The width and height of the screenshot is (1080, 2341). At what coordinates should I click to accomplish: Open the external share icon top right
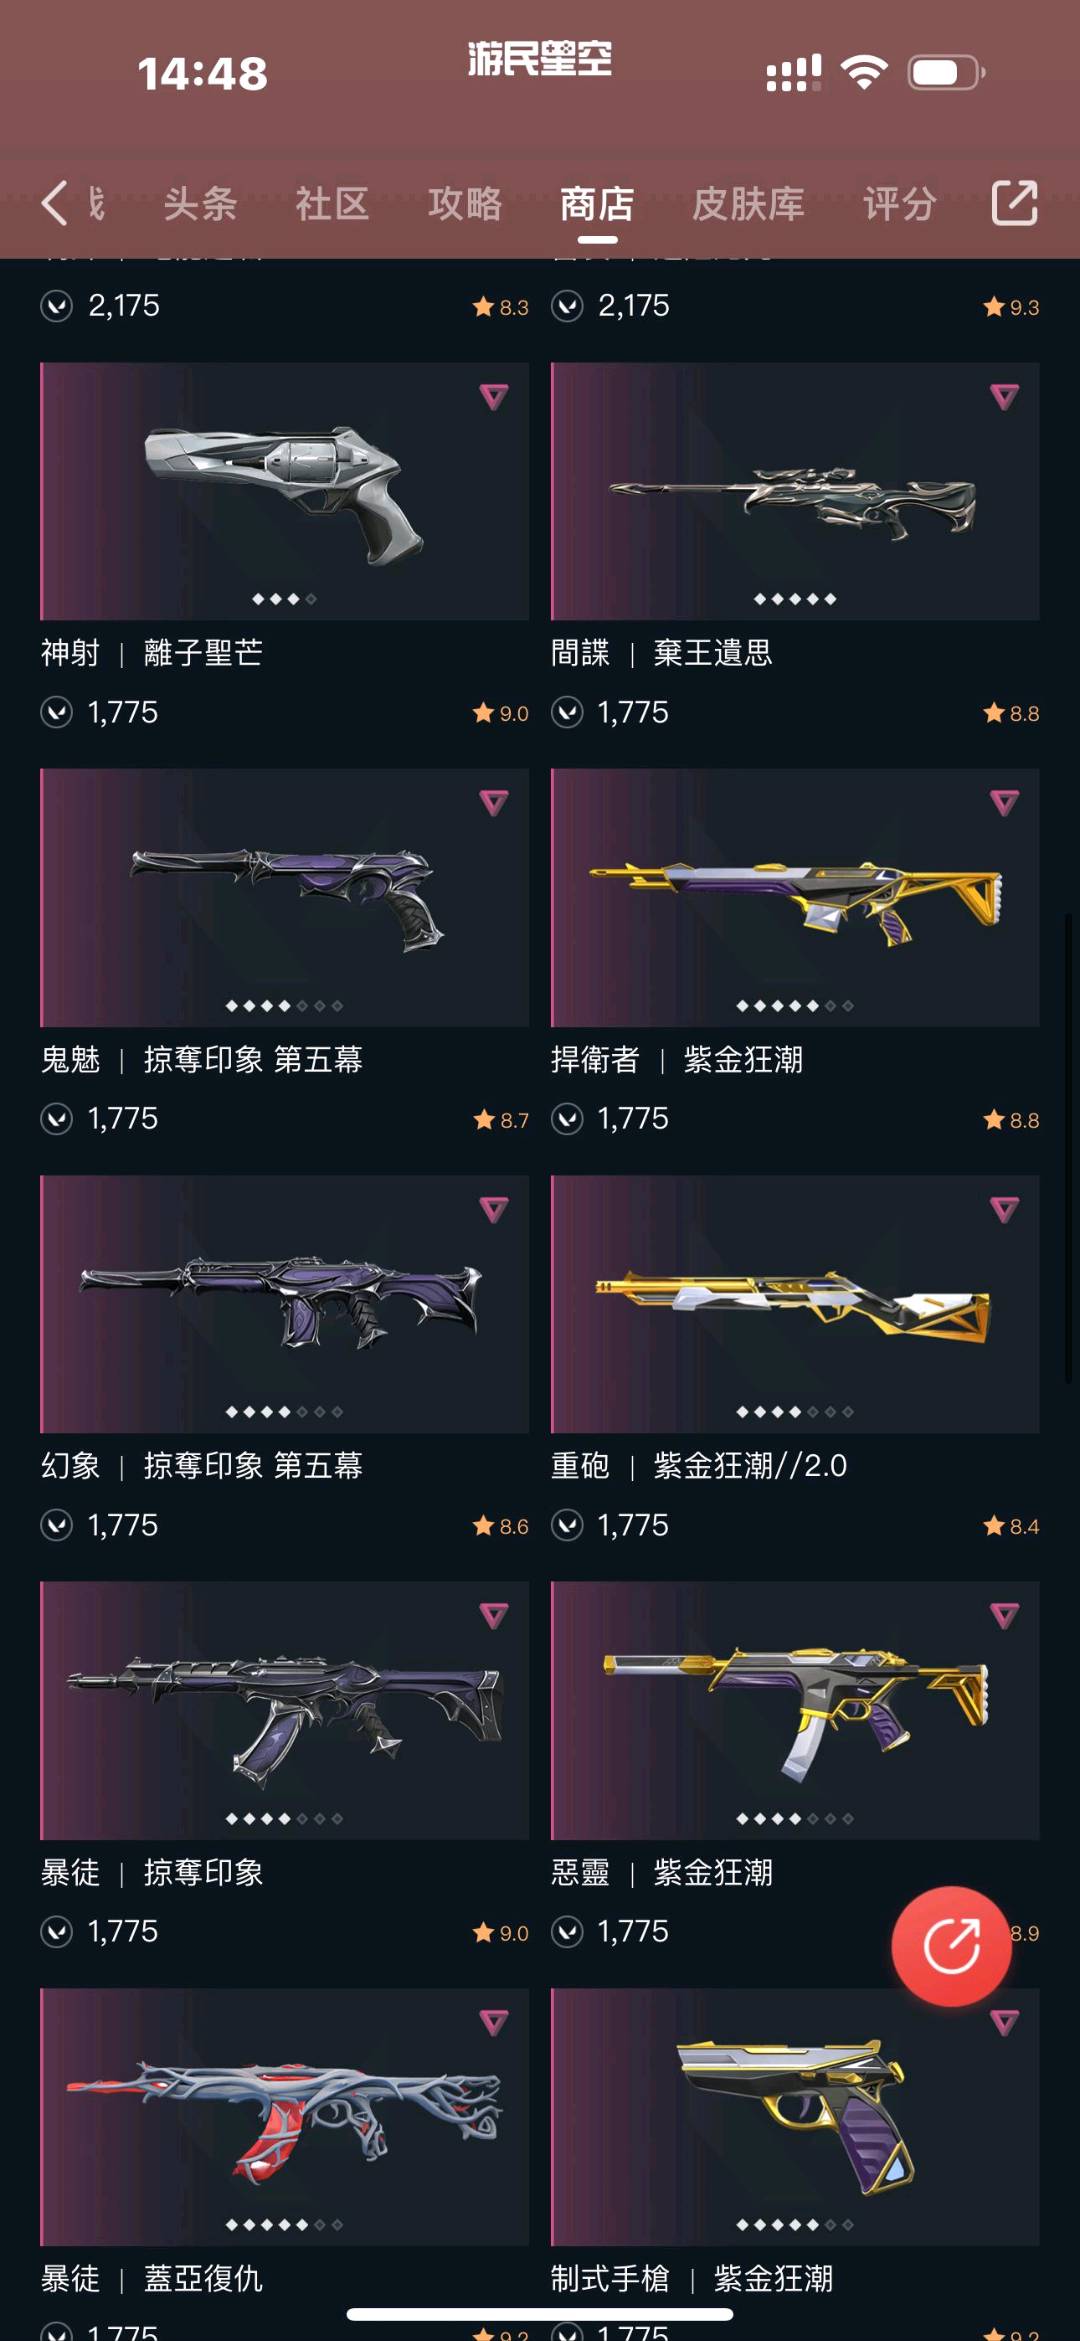point(1014,203)
